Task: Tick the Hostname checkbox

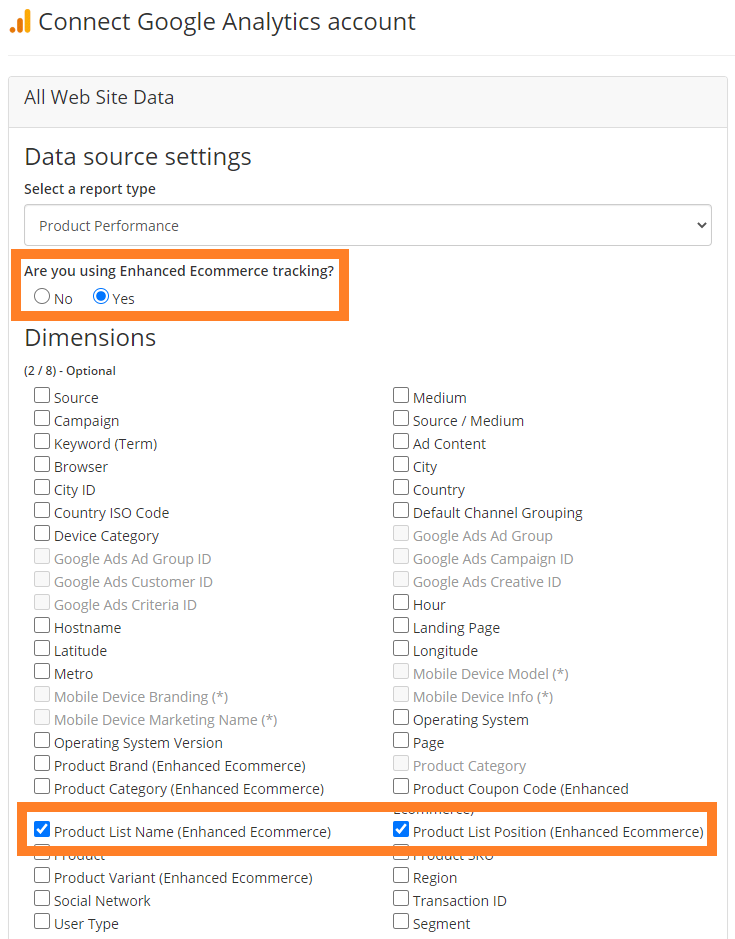Action: click(x=42, y=625)
